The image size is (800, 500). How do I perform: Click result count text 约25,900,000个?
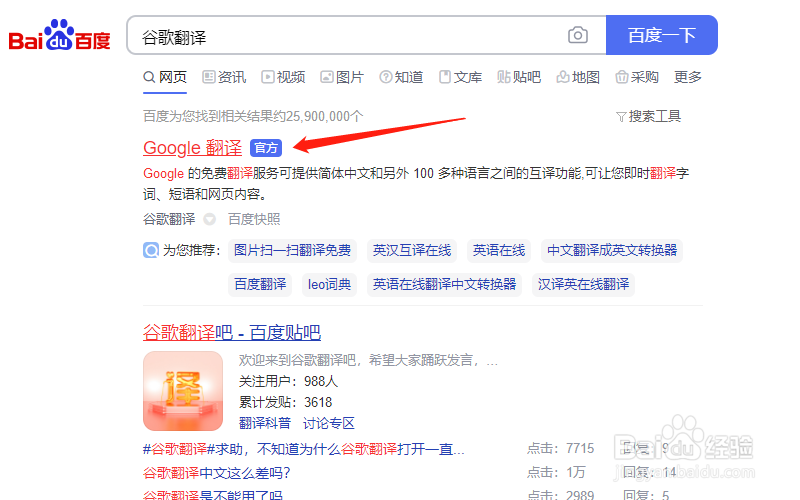[x=318, y=116]
